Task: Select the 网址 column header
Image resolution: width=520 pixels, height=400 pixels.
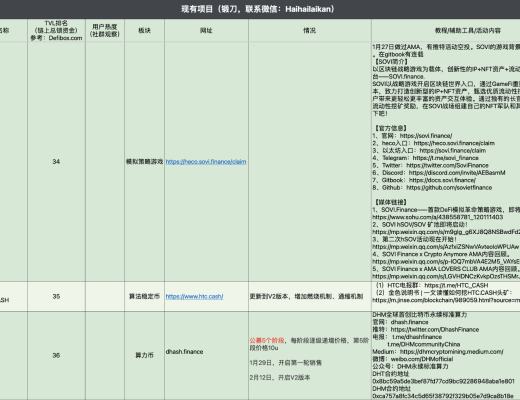Action: pos(206,30)
